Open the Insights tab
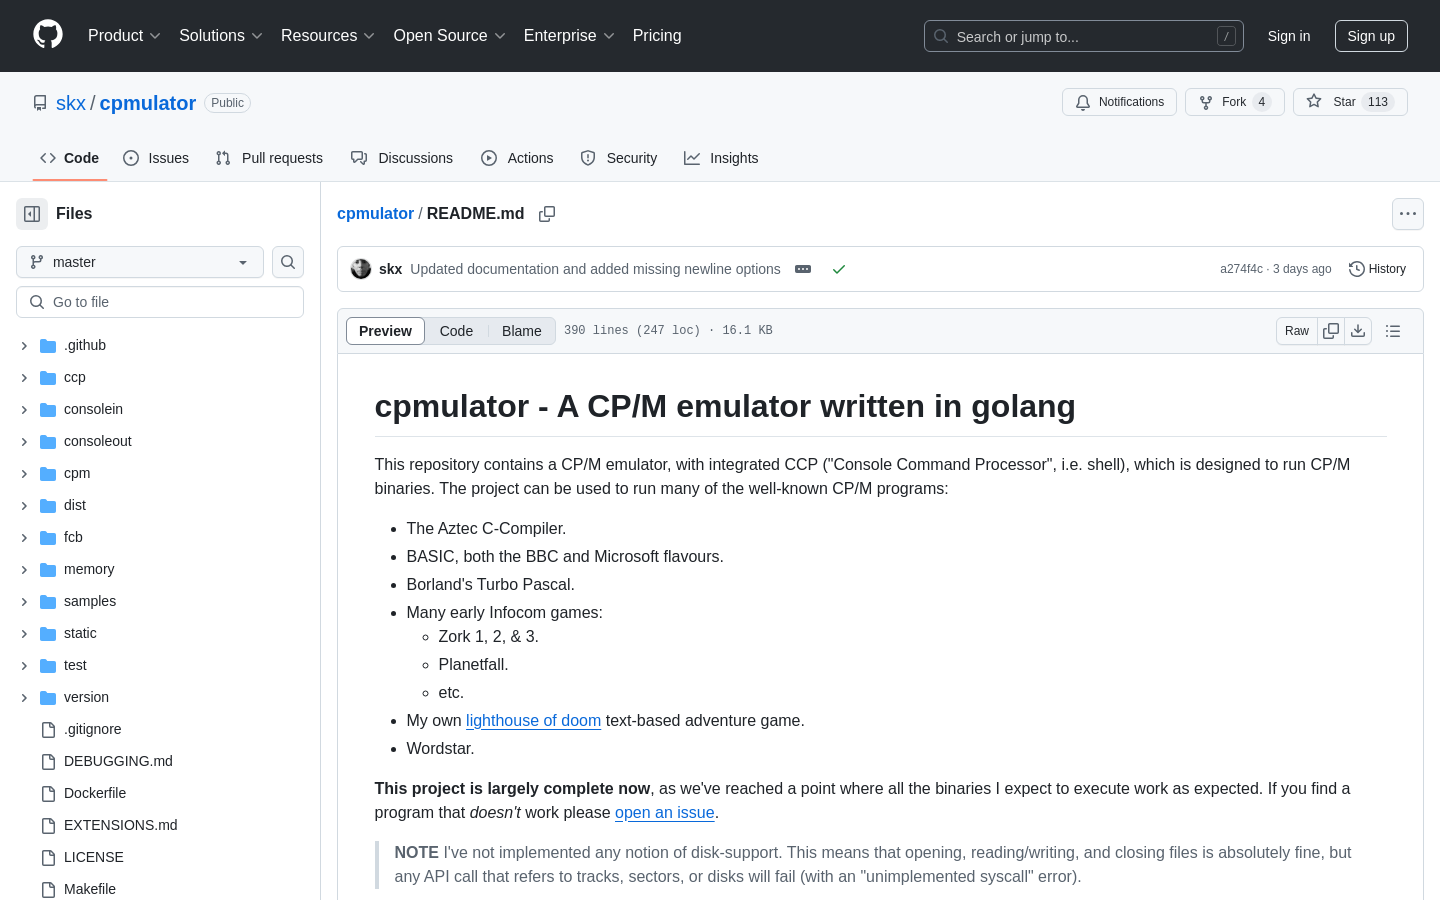Screen dimensions: 1440x900 point(721,158)
